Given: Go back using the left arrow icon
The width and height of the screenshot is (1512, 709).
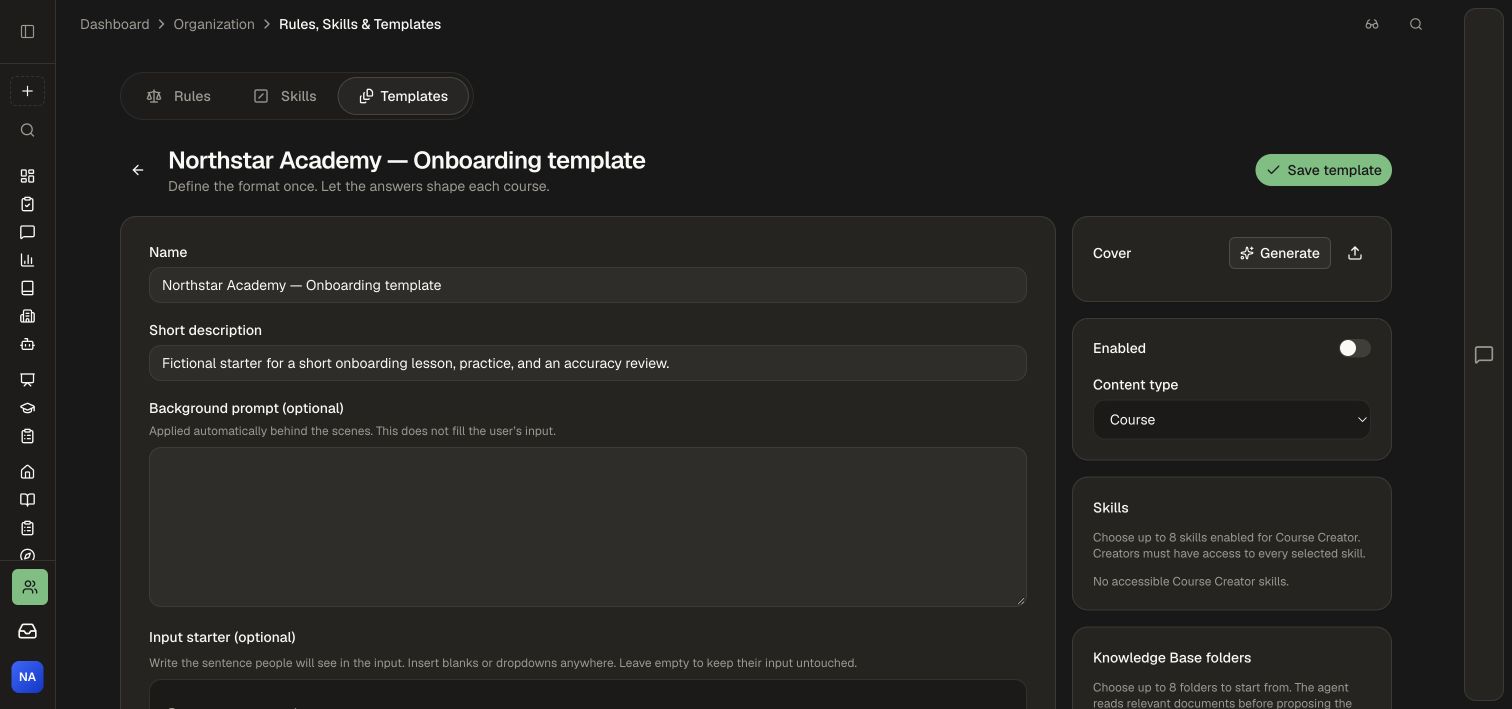Looking at the screenshot, I should point(138,170).
